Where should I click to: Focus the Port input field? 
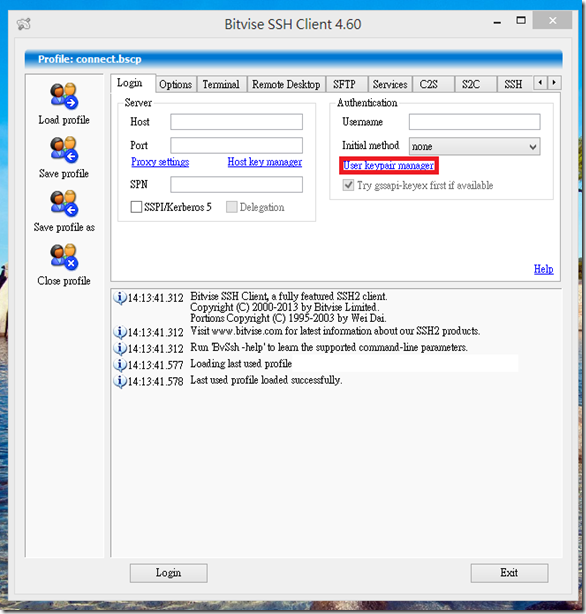236,145
